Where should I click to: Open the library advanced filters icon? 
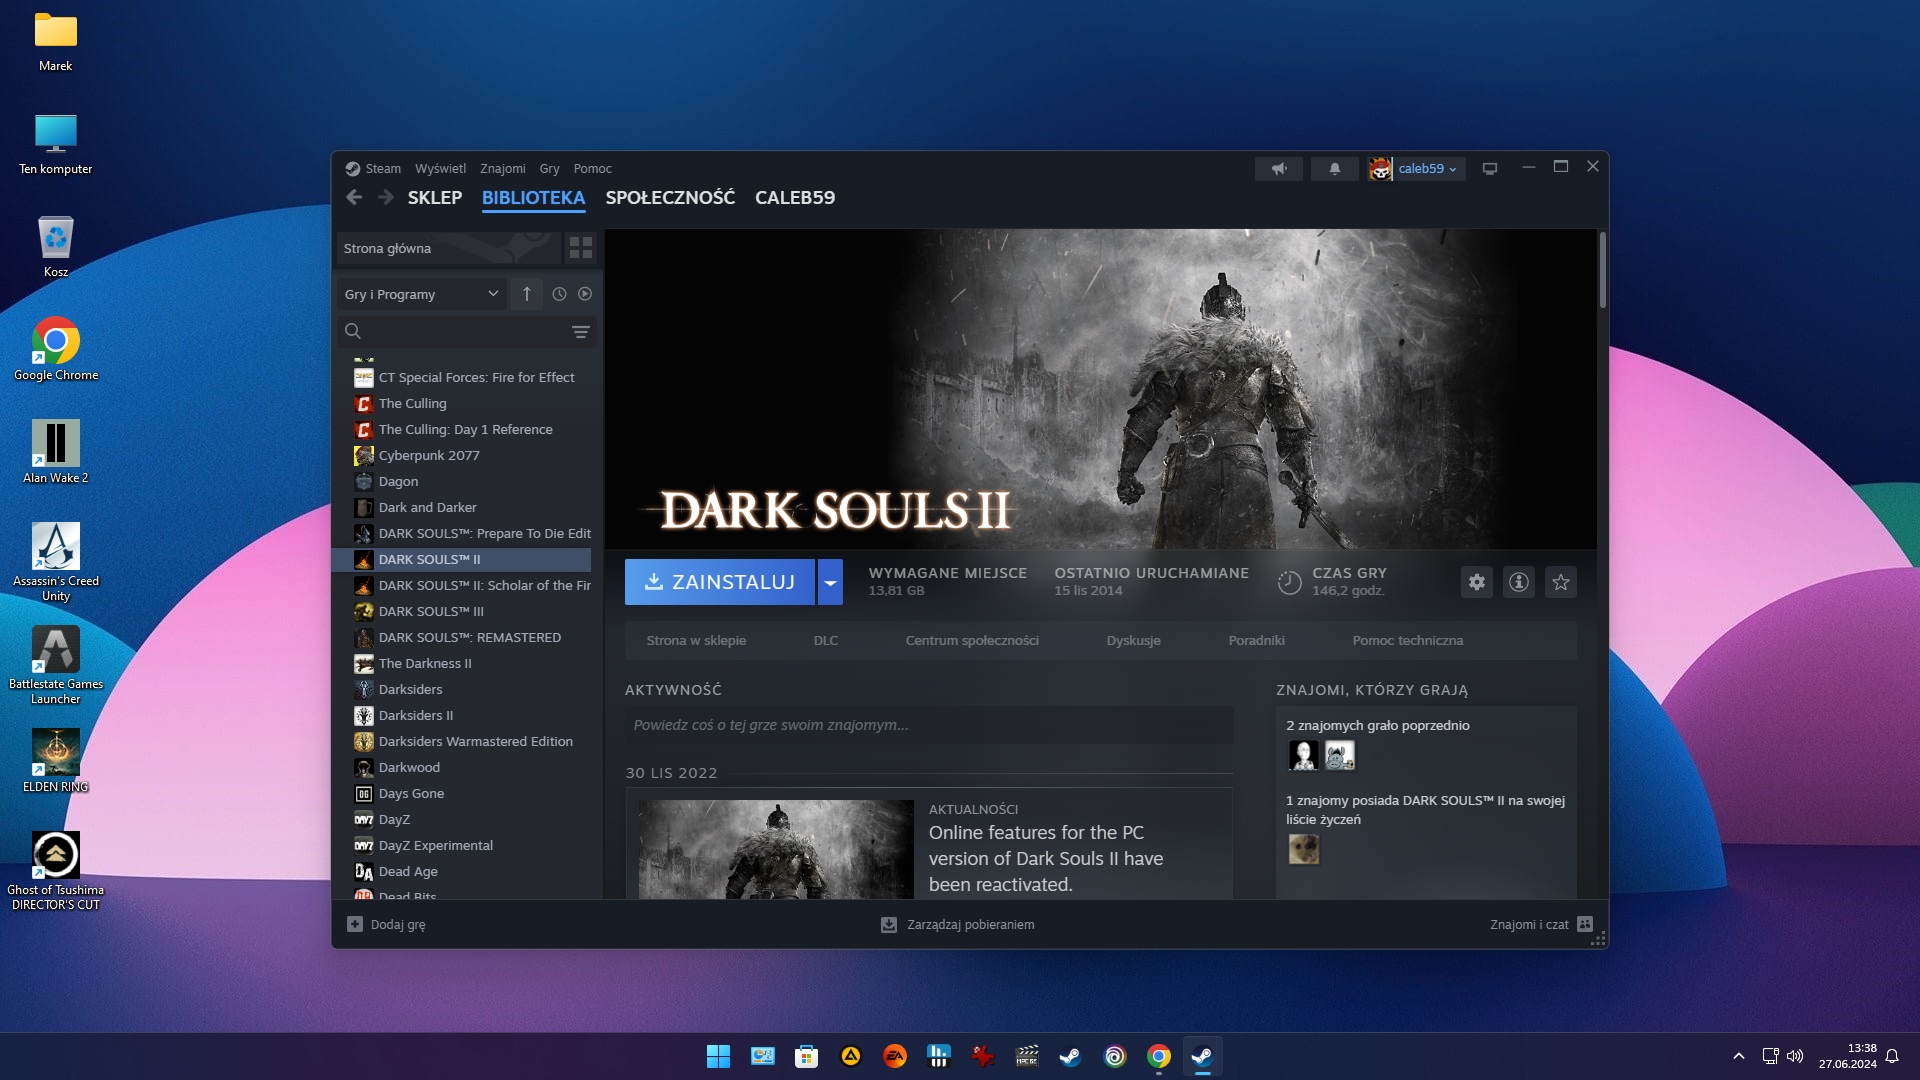coord(580,332)
